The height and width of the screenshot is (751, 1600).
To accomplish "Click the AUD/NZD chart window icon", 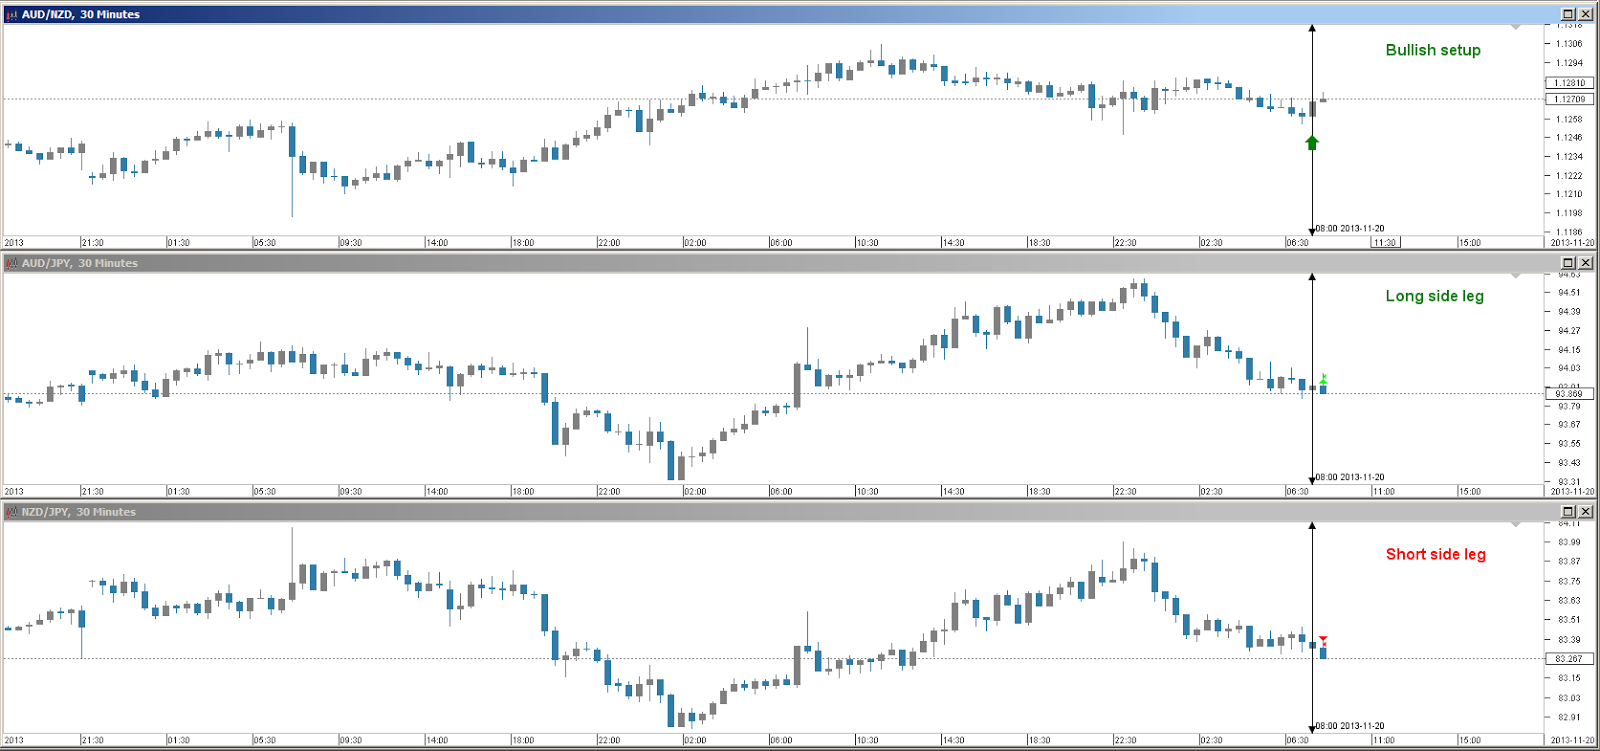I will [12, 15].
